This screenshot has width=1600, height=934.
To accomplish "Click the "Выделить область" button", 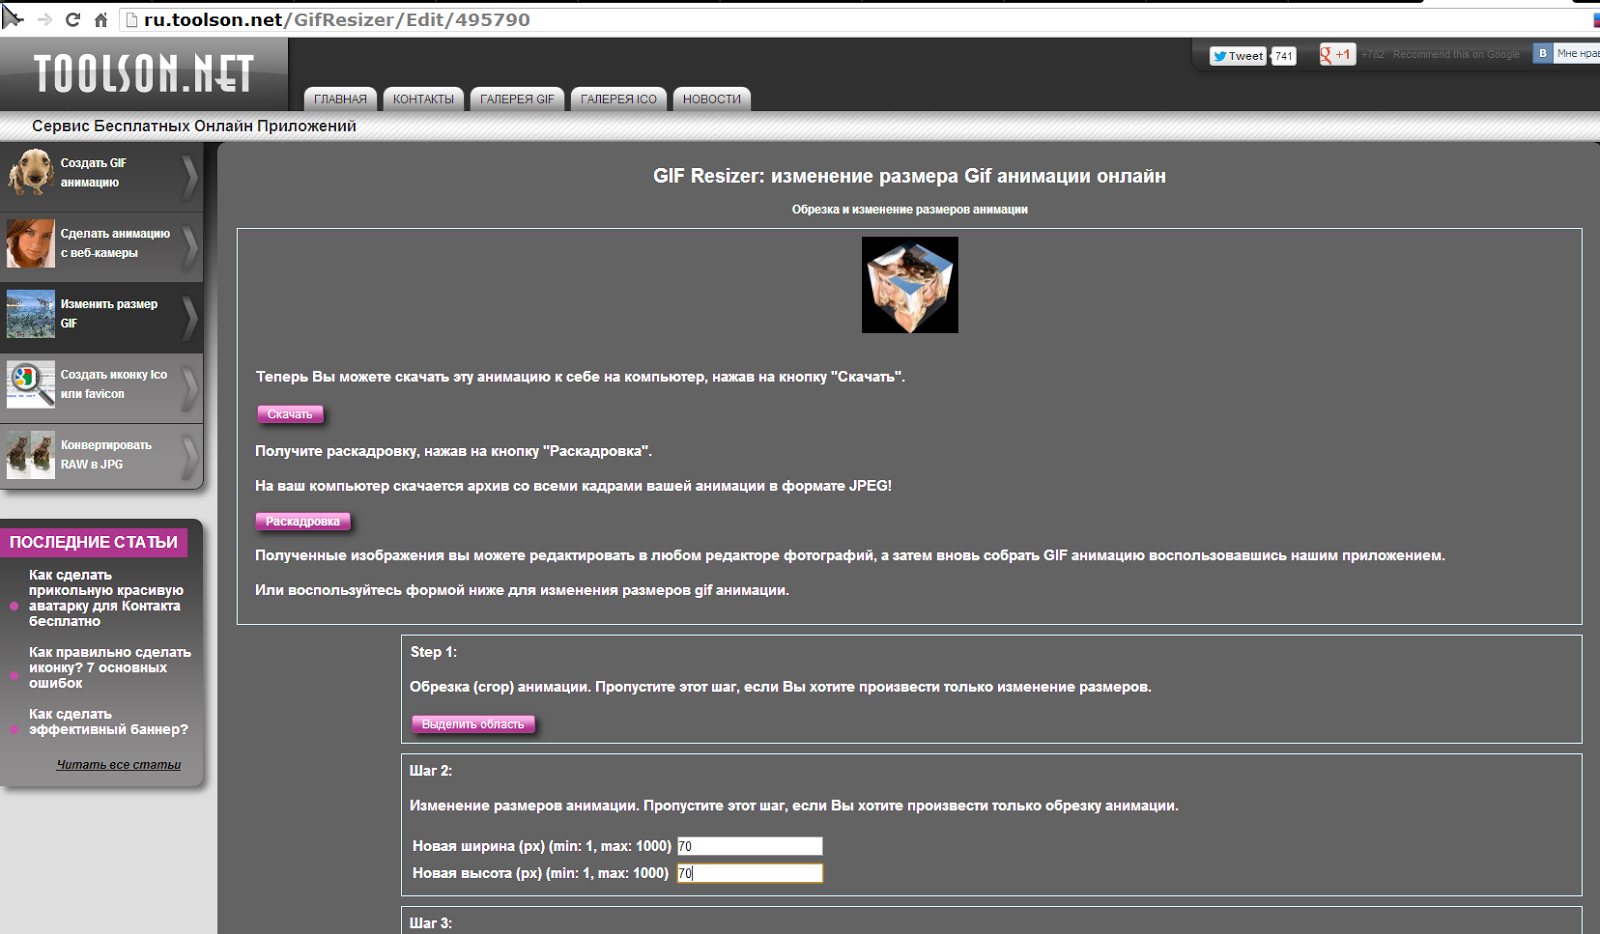I will (x=473, y=722).
